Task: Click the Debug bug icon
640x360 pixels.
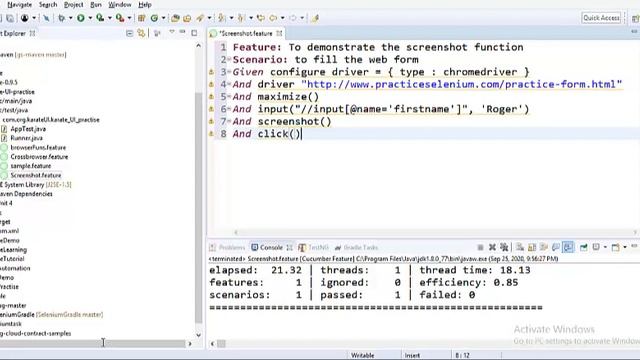Action: (62, 18)
